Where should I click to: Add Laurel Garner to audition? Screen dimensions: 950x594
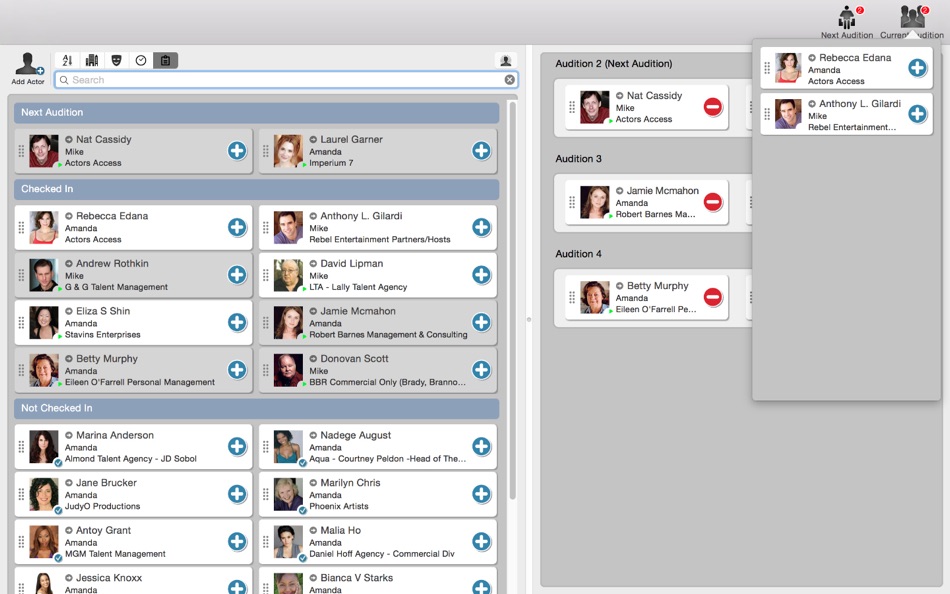point(481,150)
